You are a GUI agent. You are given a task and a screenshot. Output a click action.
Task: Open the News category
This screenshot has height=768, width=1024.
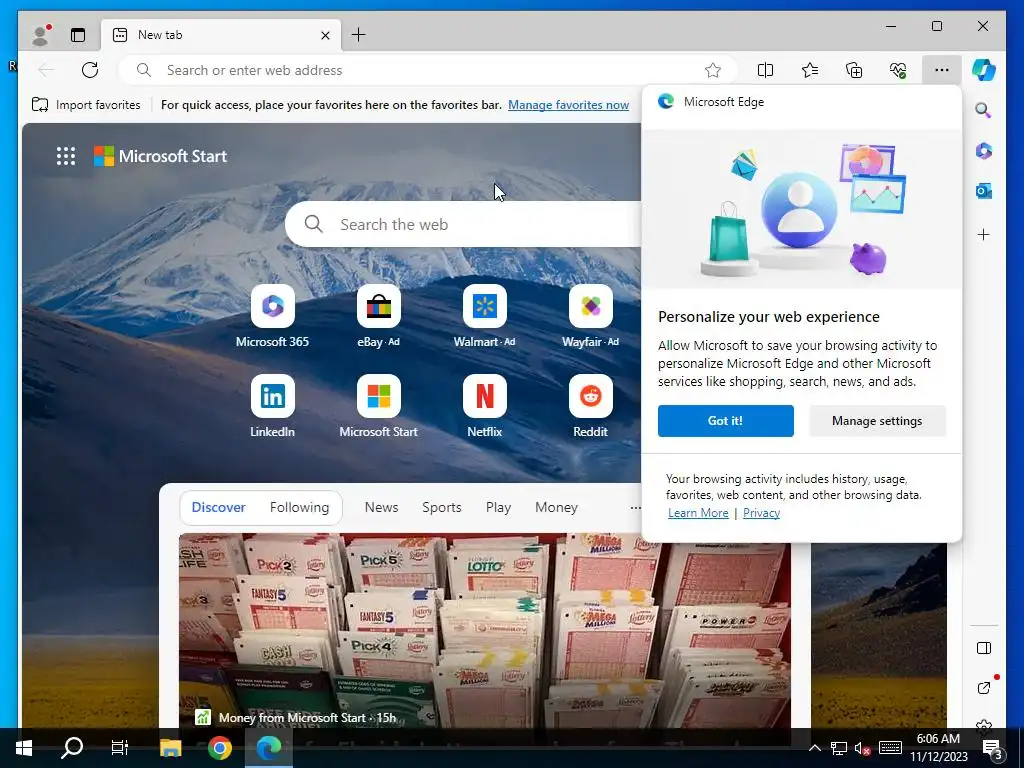point(381,507)
